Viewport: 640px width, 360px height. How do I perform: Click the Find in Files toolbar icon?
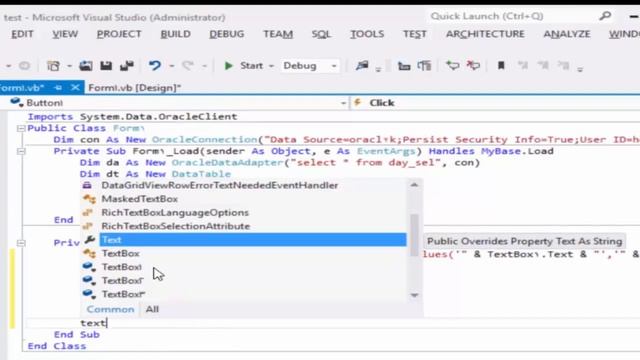(362, 66)
